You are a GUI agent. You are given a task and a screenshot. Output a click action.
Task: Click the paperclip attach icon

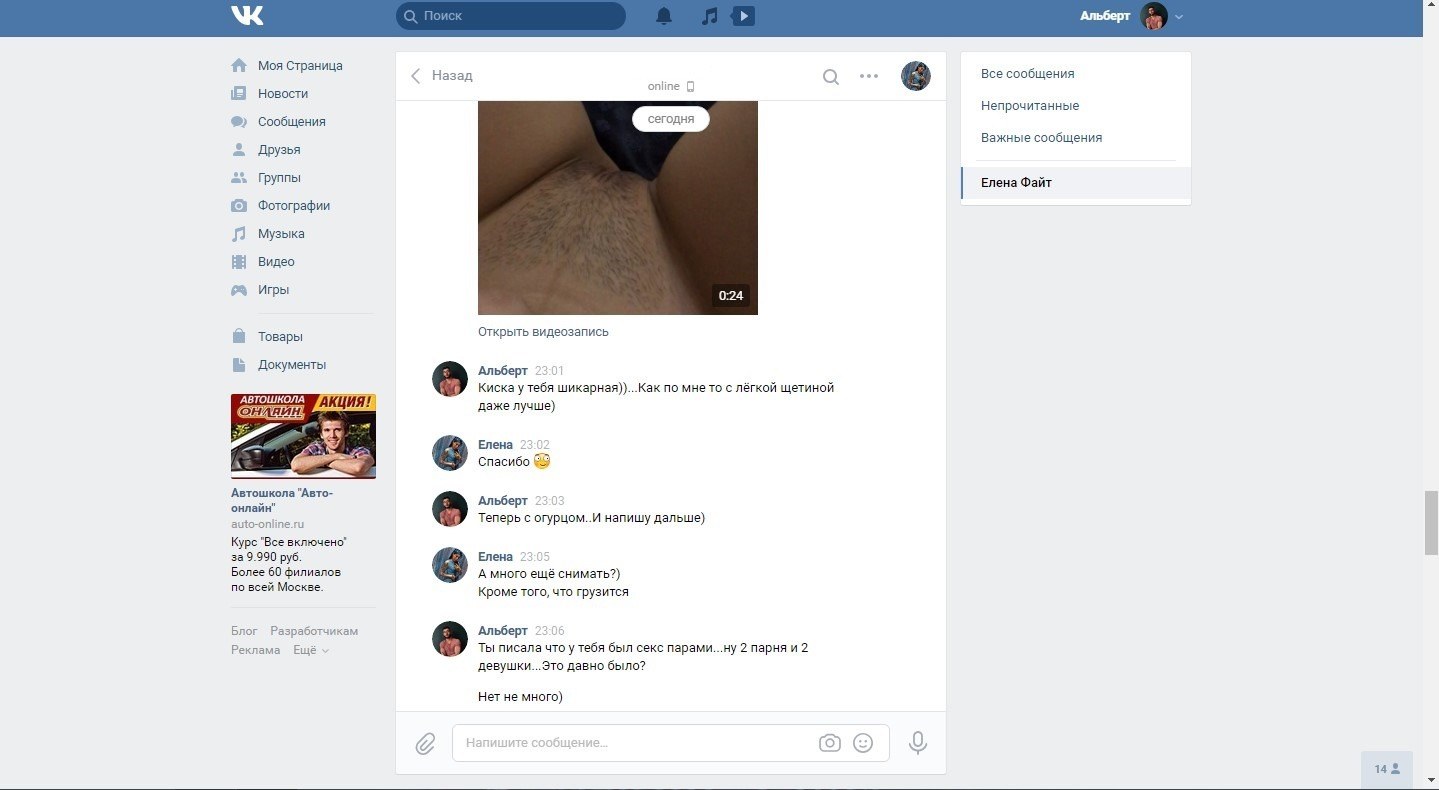425,744
